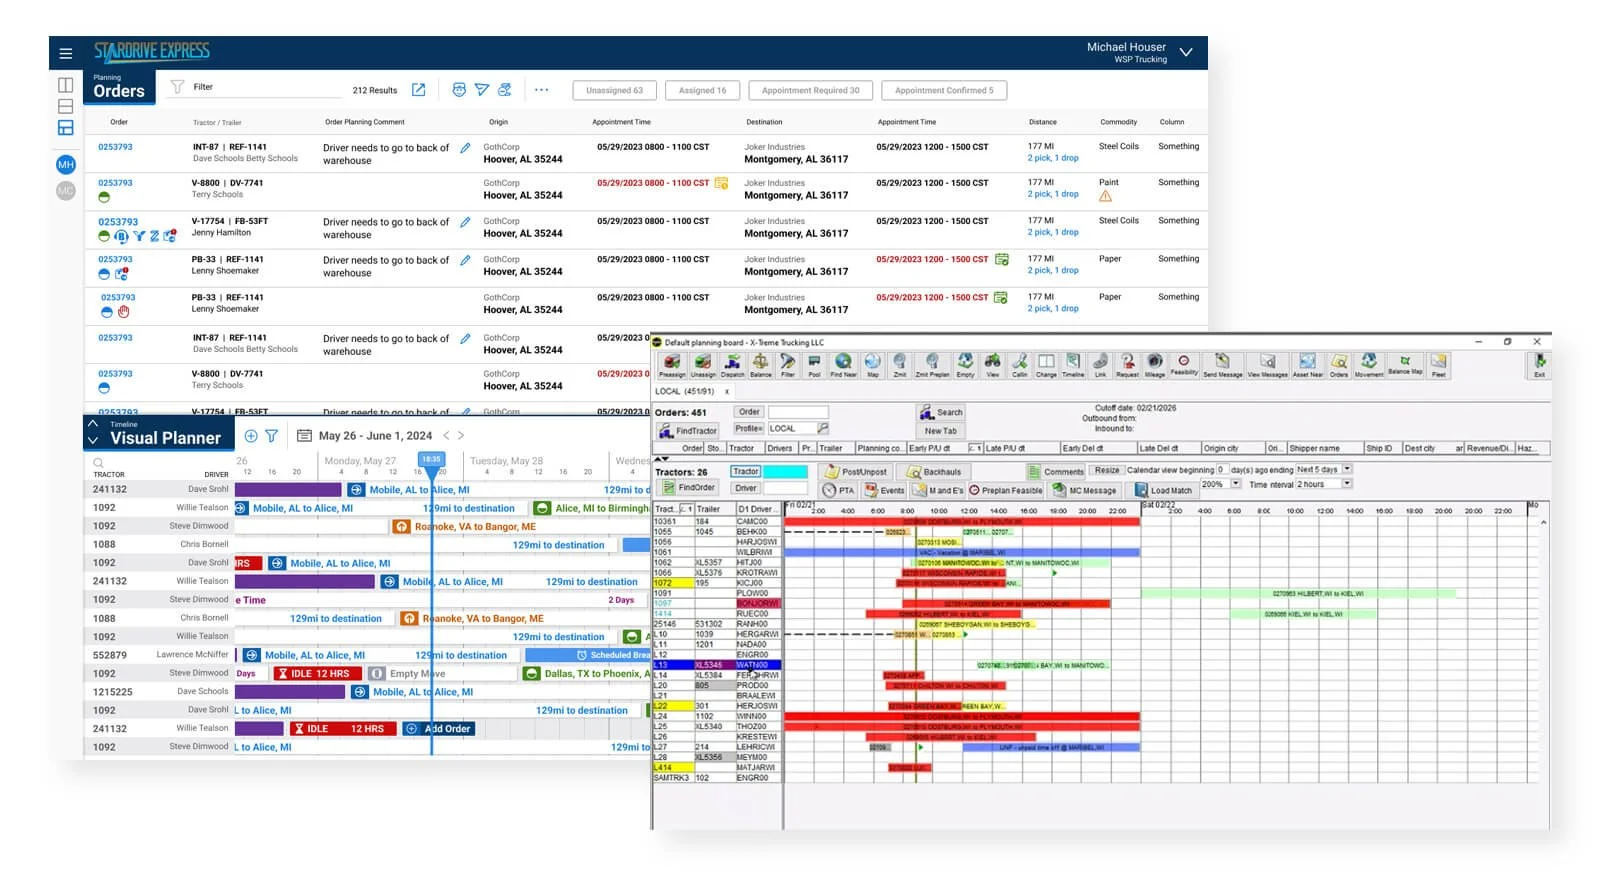Open the export icon next to 212 Results
Viewport: 1600px width, 893px height.
point(419,90)
